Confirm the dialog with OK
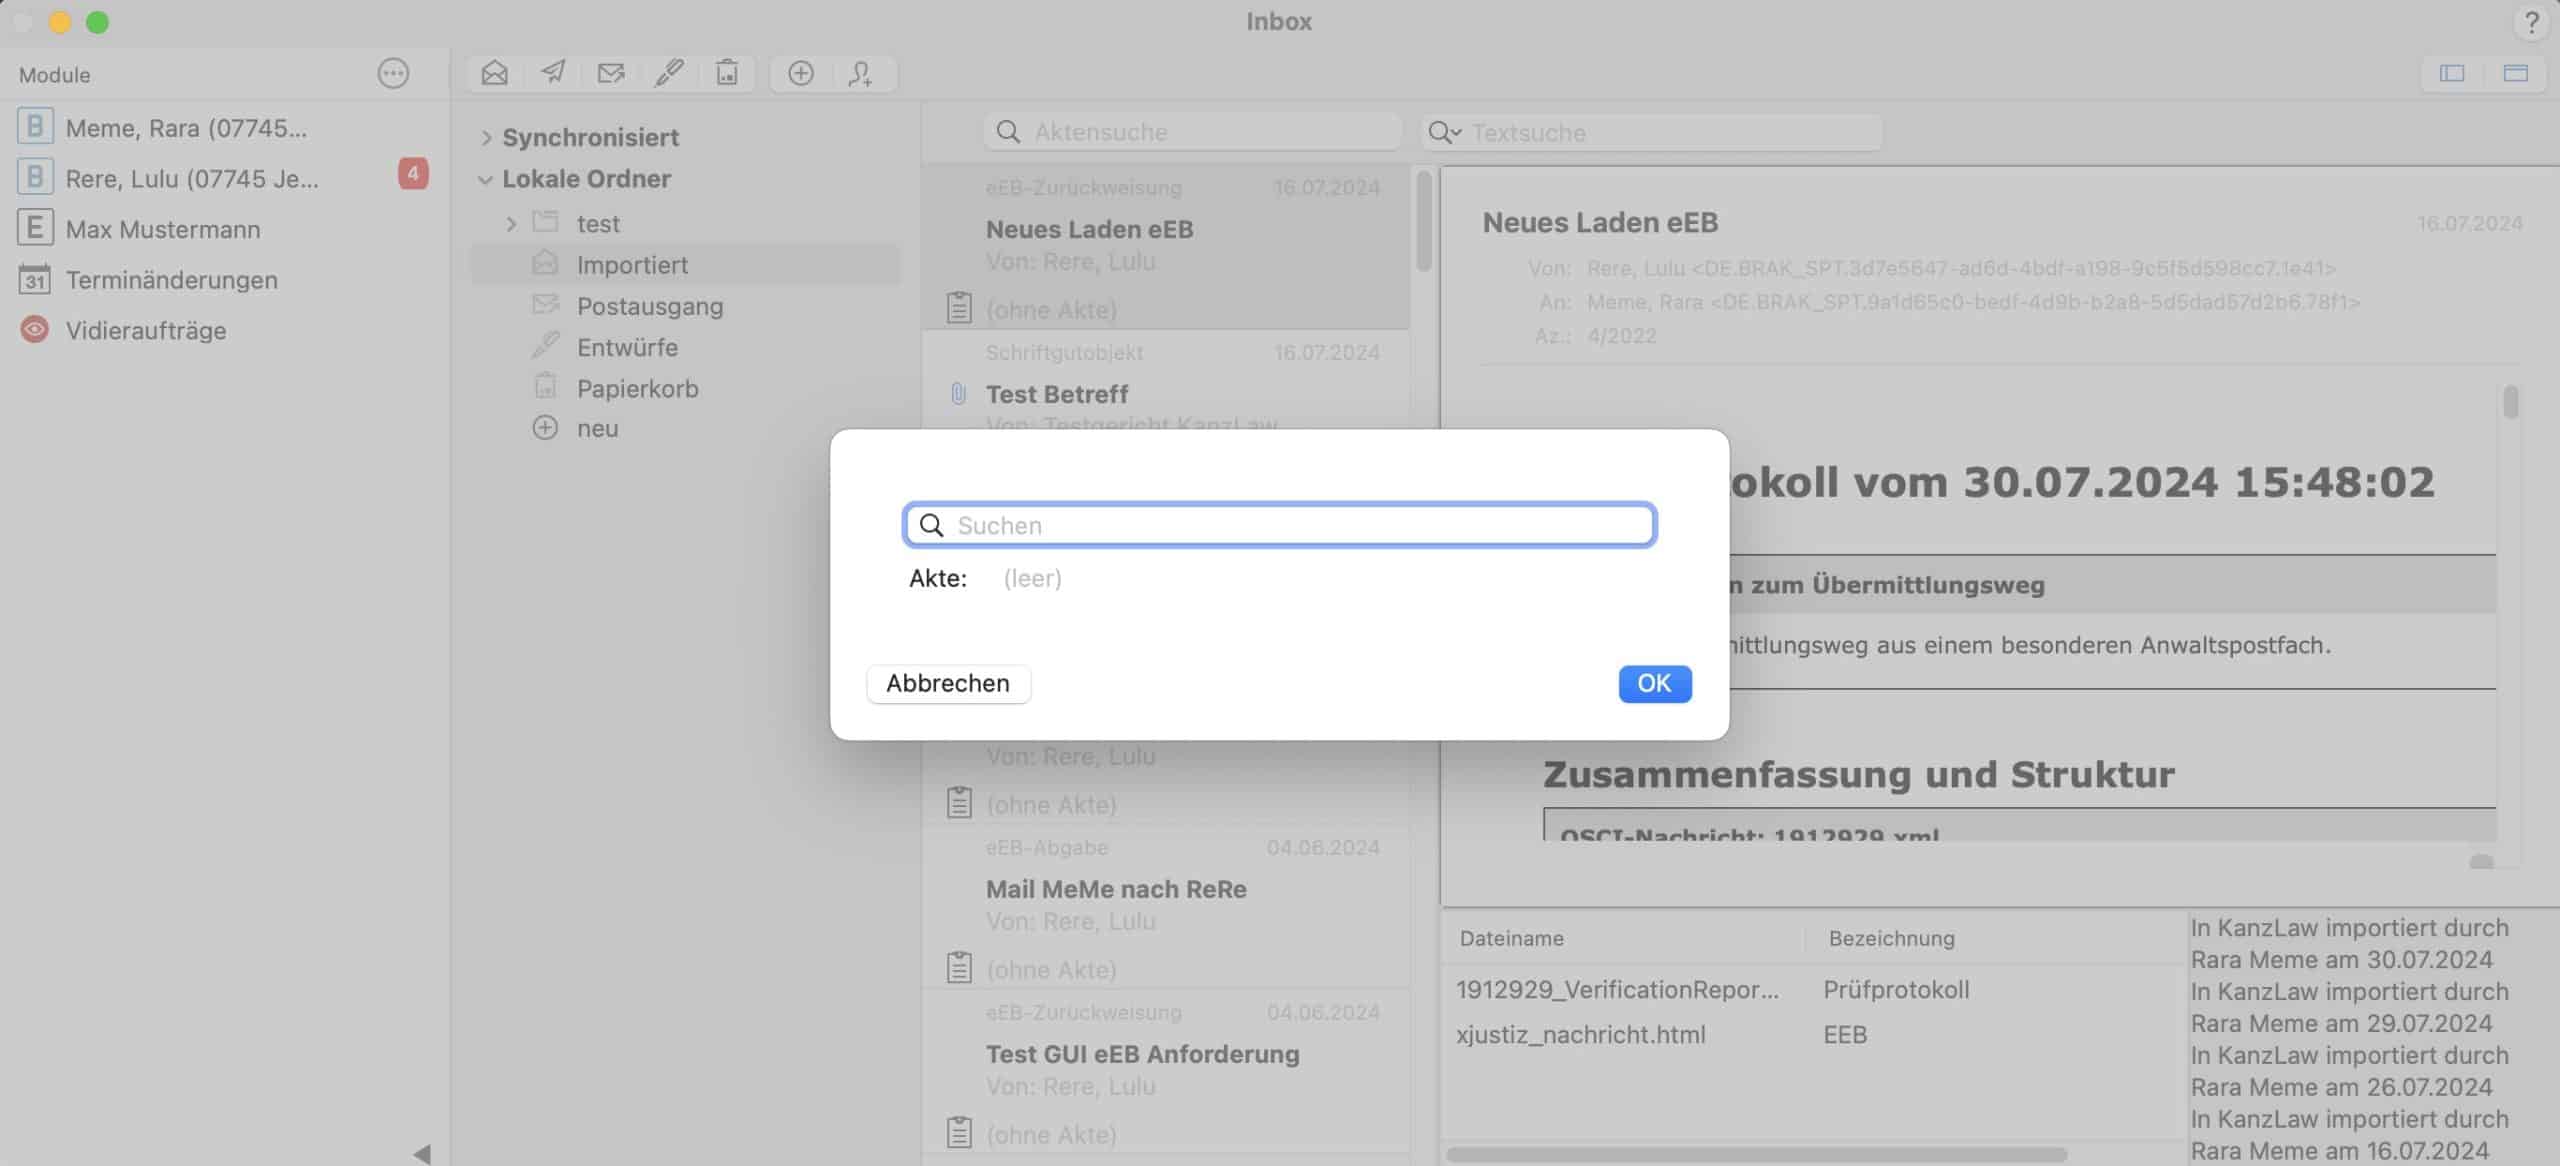This screenshot has height=1166, width=2560. [x=1654, y=683]
